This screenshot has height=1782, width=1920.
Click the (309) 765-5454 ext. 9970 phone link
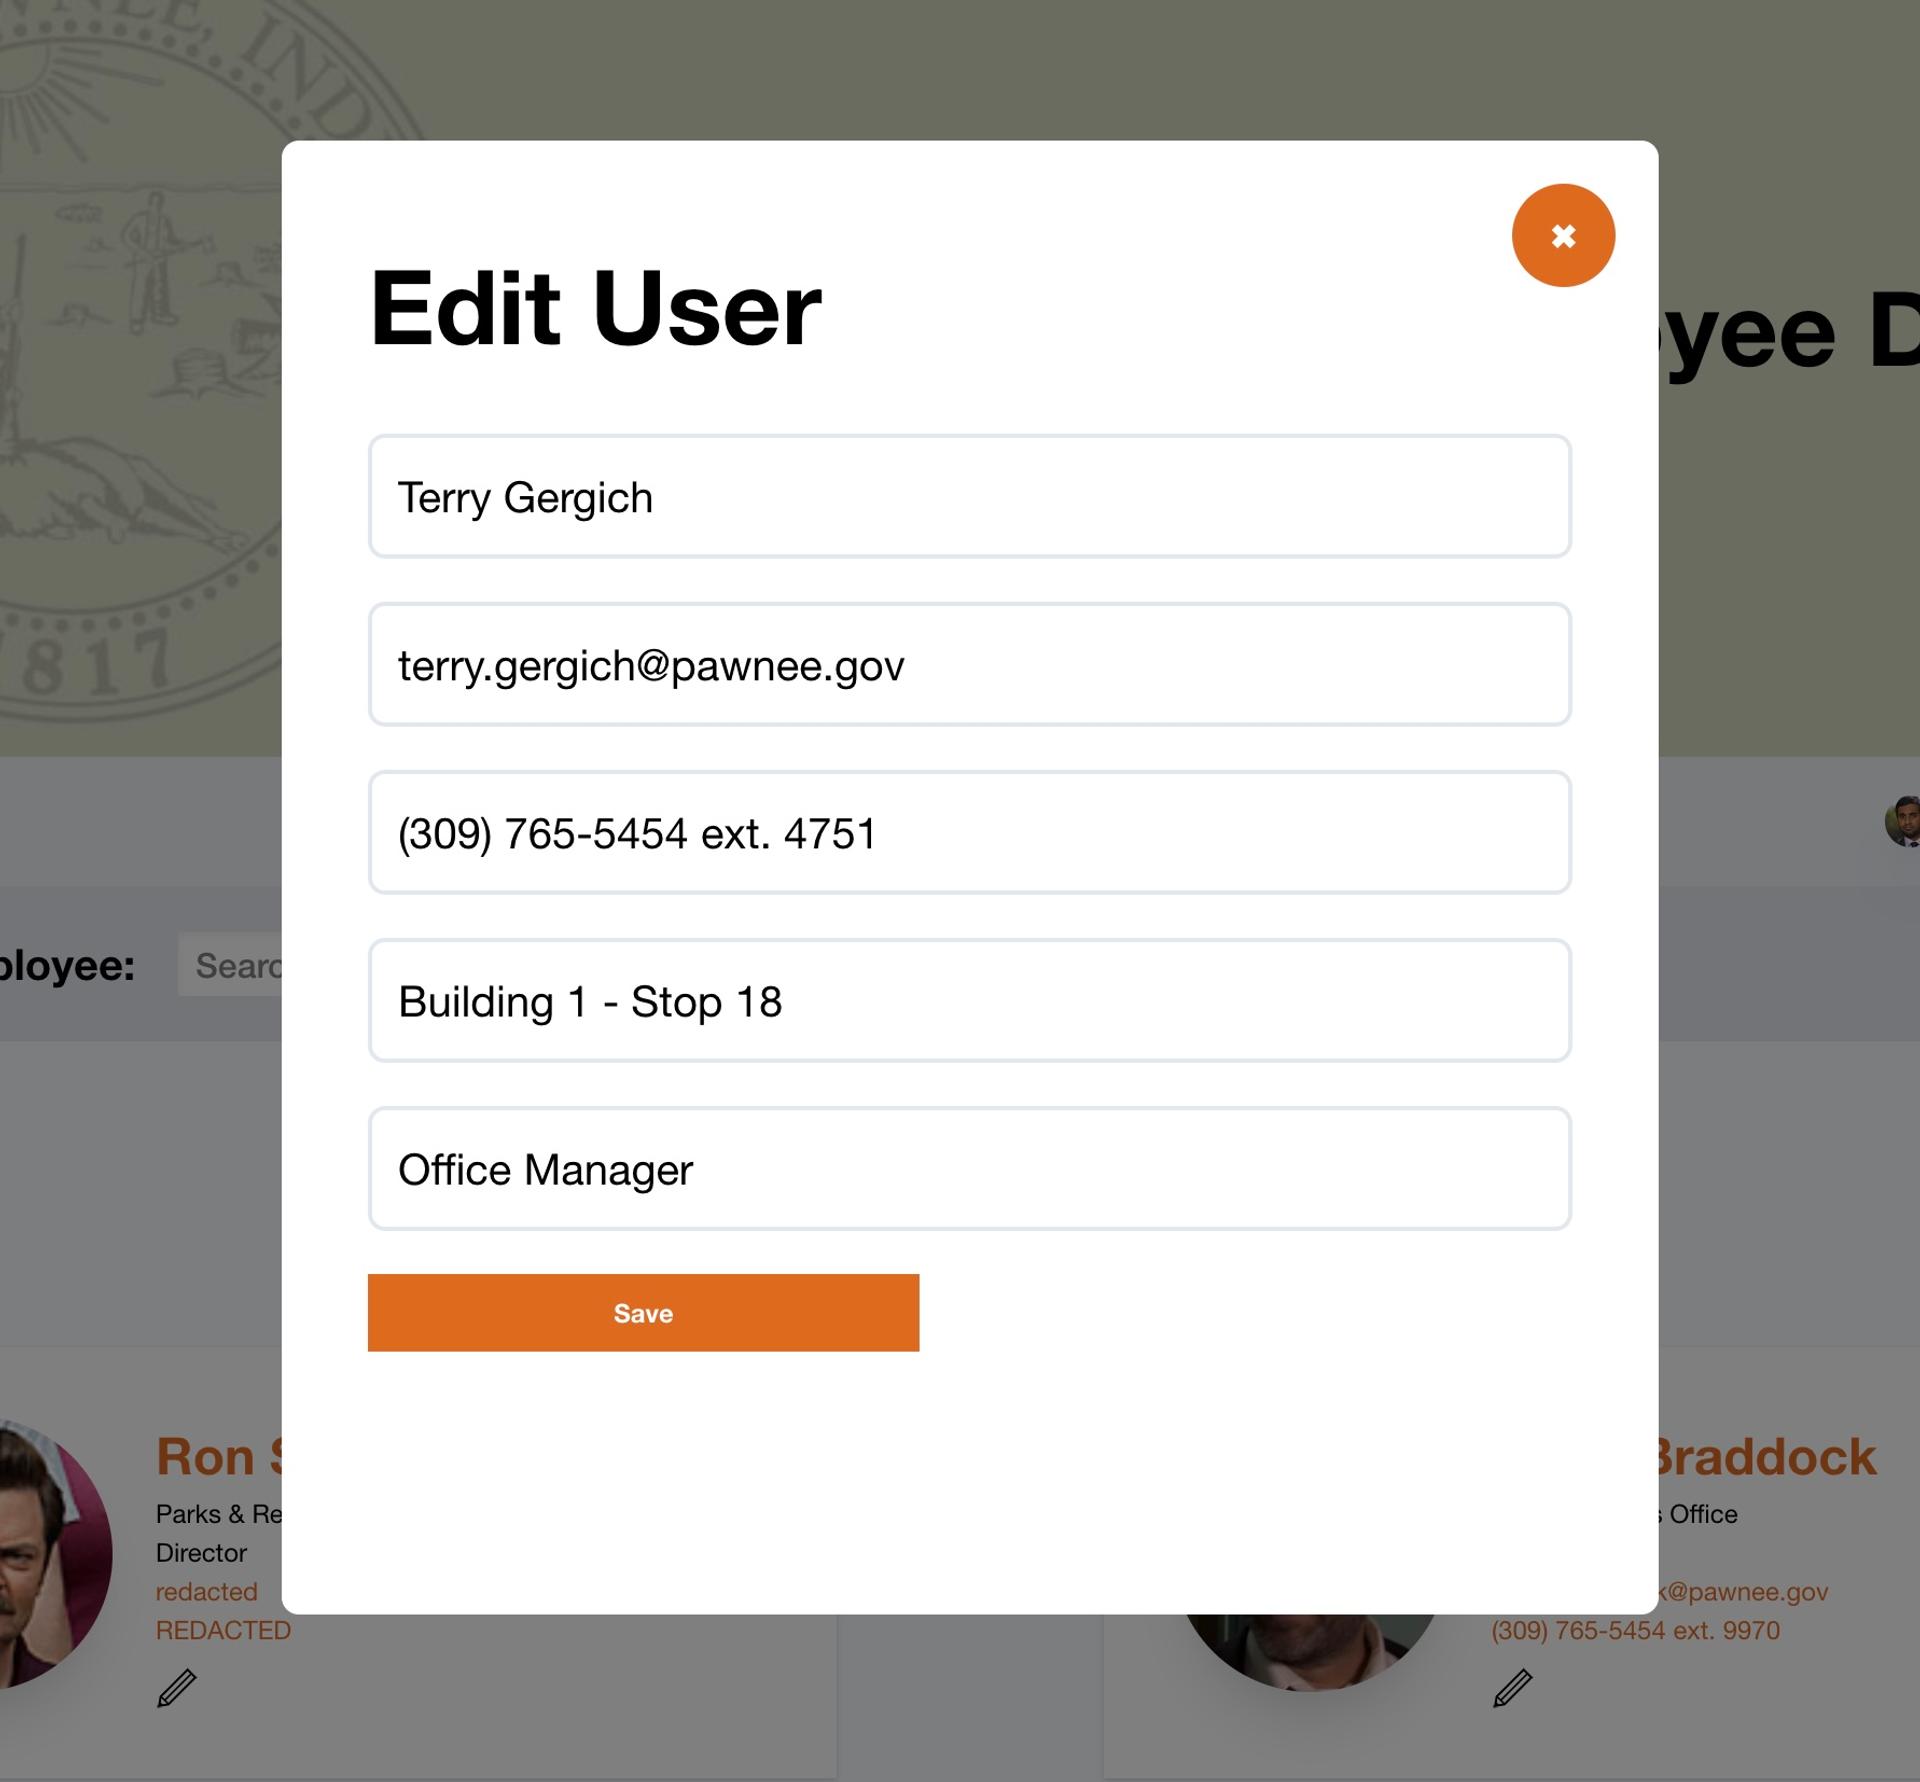point(1635,1630)
